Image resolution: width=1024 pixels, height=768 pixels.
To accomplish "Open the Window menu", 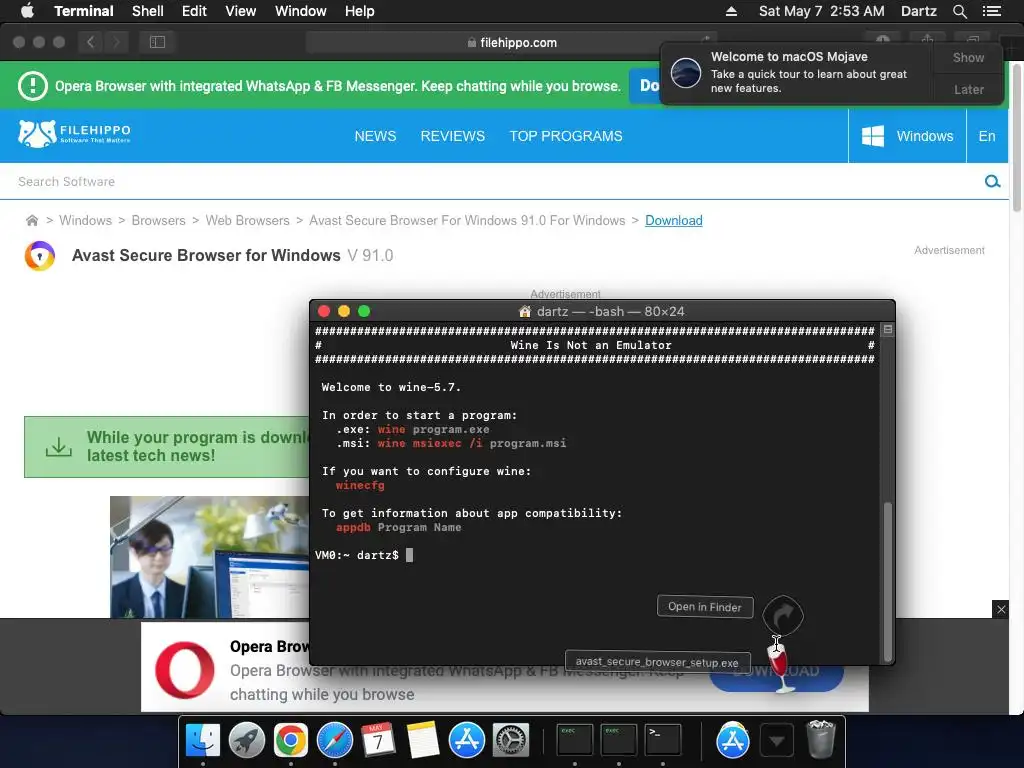I will point(300,11).
